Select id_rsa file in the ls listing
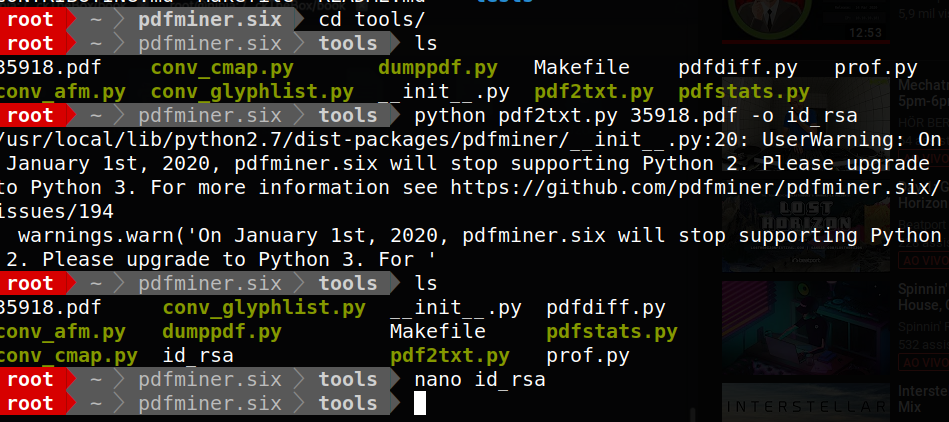This screenshot has width=949, height=422. (198, 355)
